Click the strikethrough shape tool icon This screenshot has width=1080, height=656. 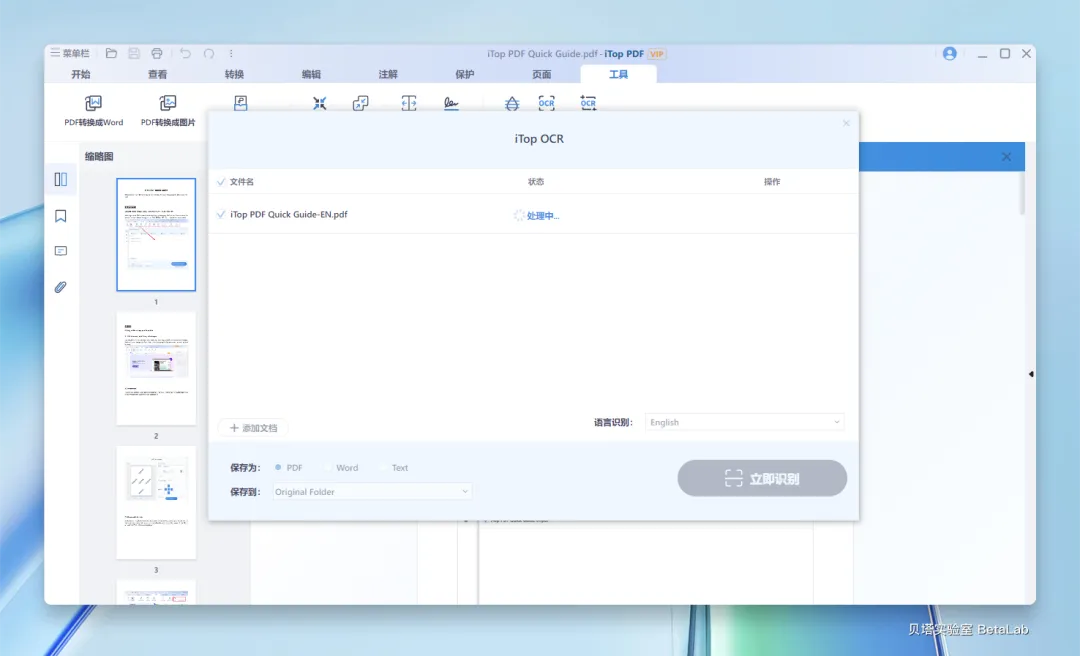point(512,103)
